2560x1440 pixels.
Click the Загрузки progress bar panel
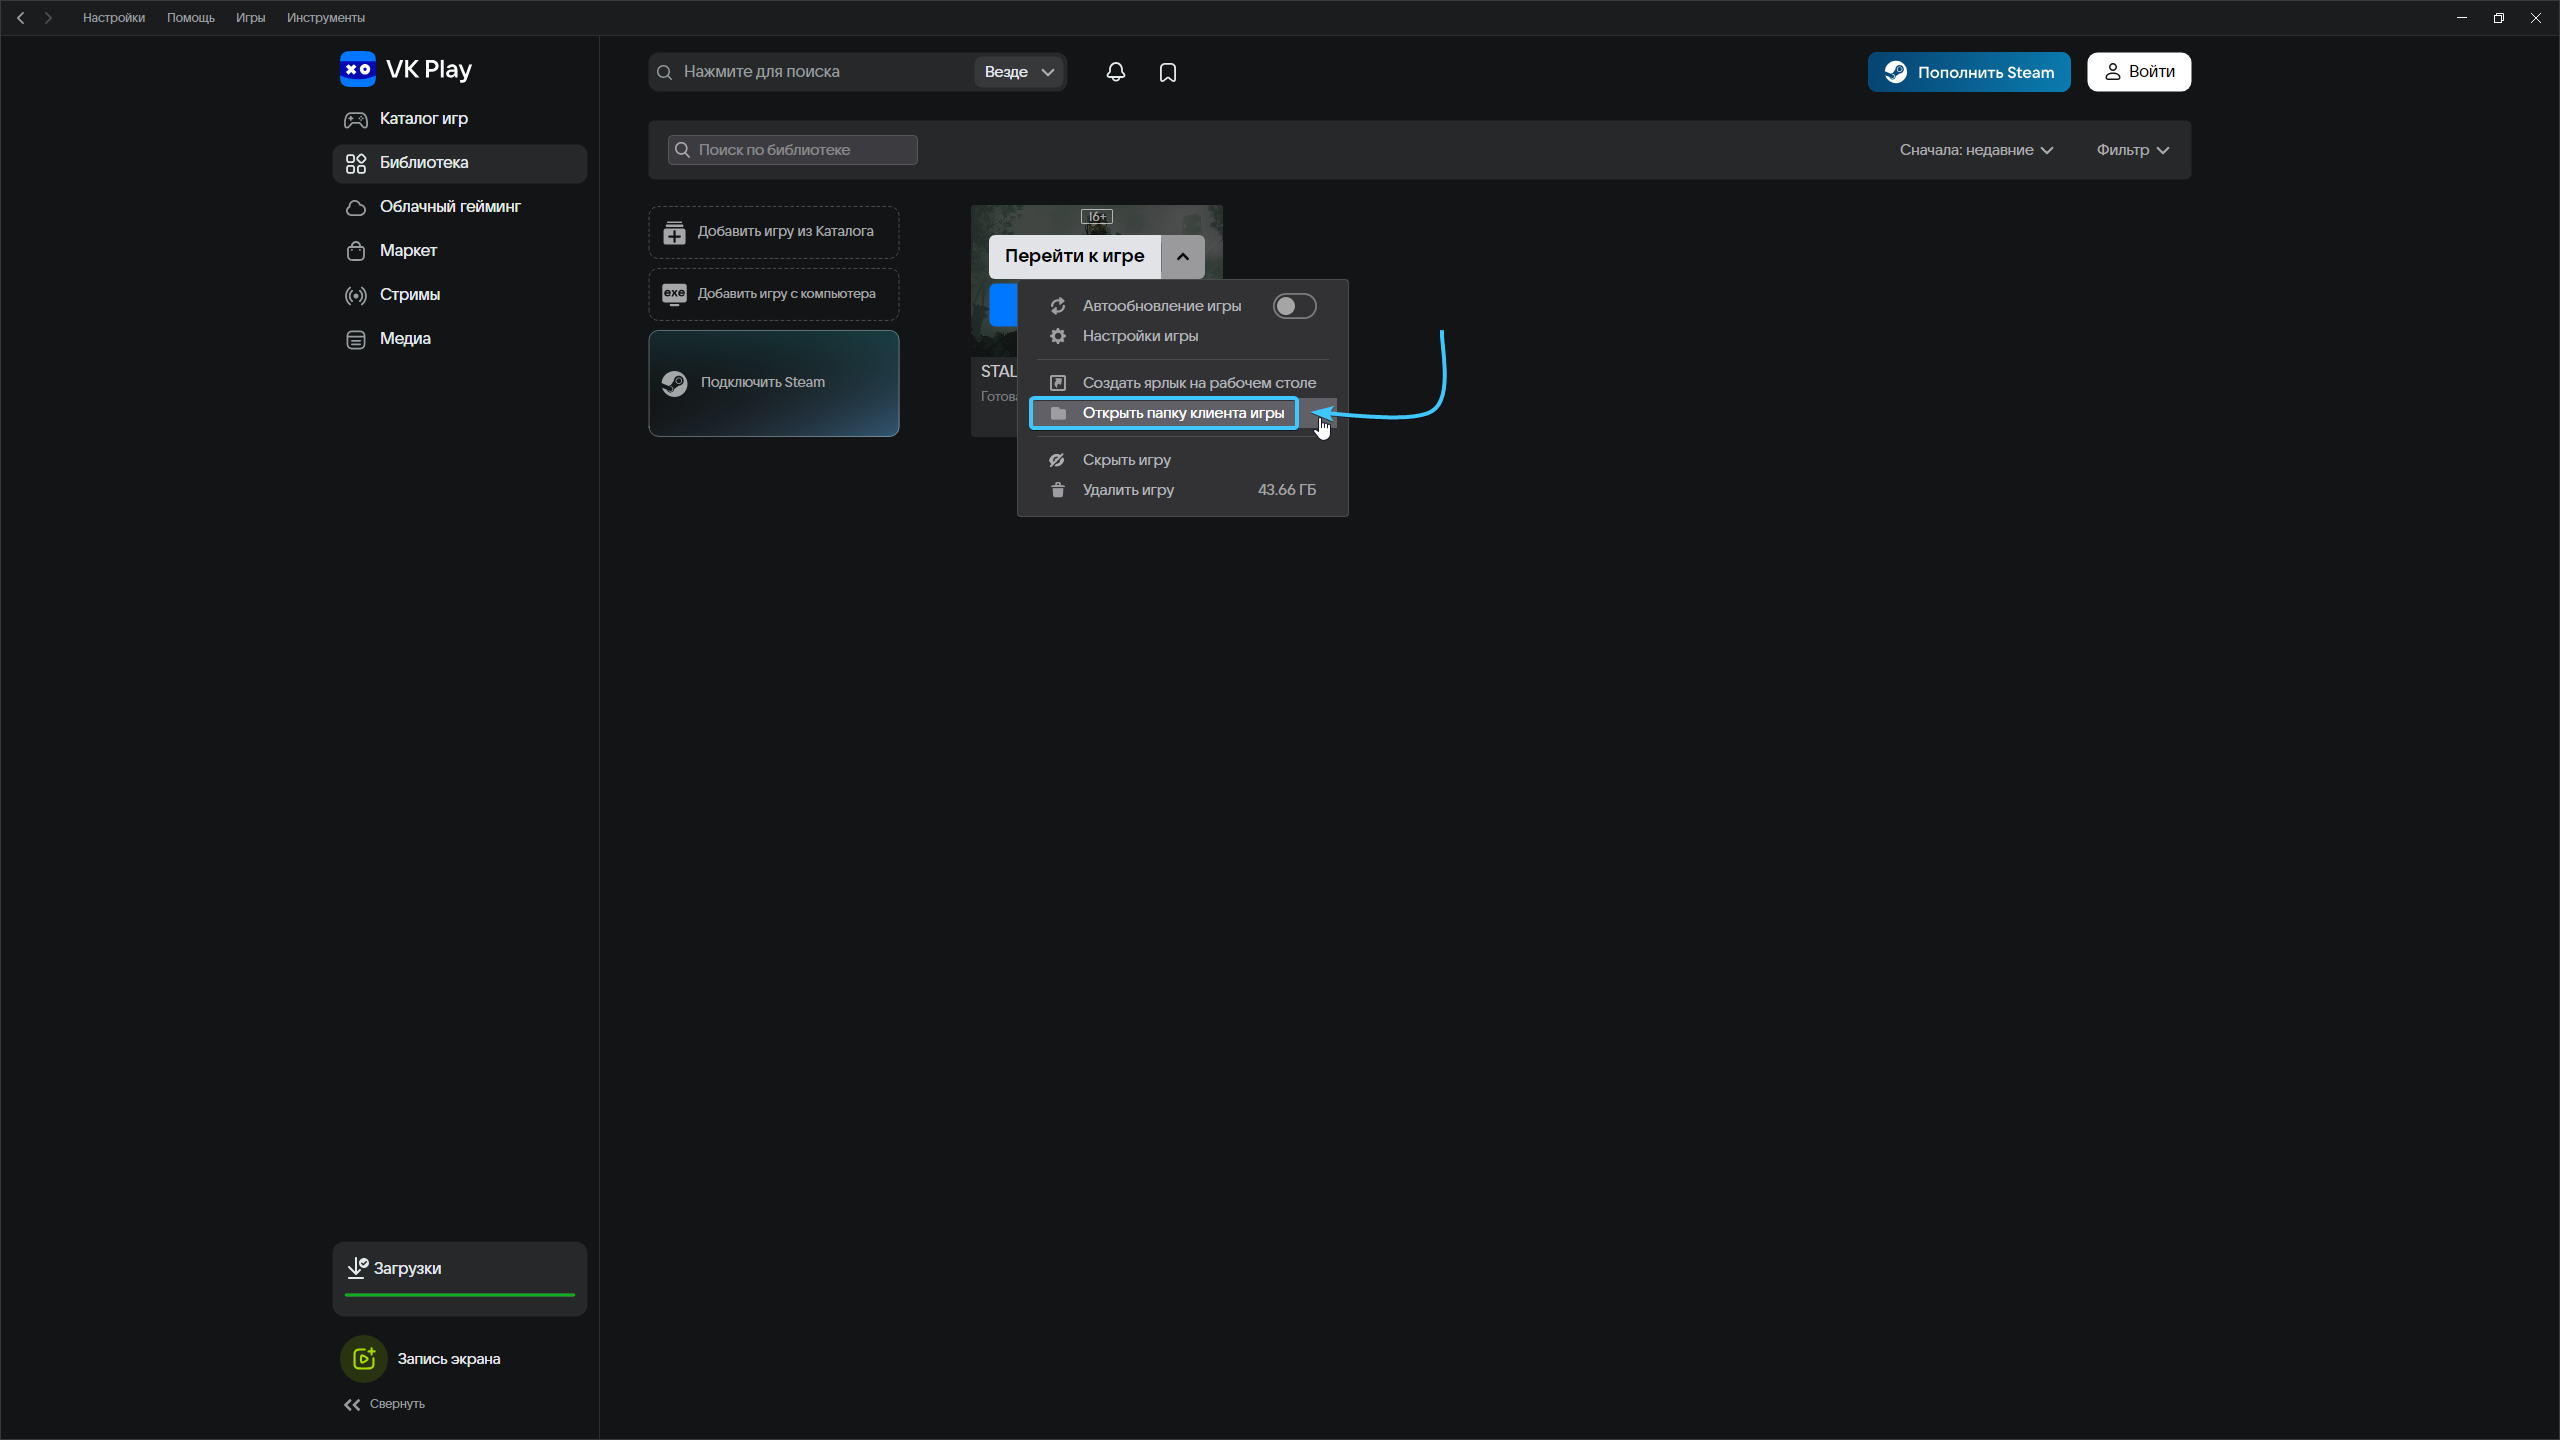(x=459, y=1279)
